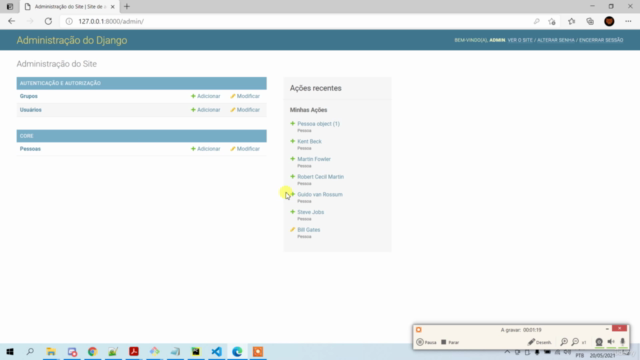Go back with the browser back arrow
The image size is (640, 360).
tap(11, 21)
